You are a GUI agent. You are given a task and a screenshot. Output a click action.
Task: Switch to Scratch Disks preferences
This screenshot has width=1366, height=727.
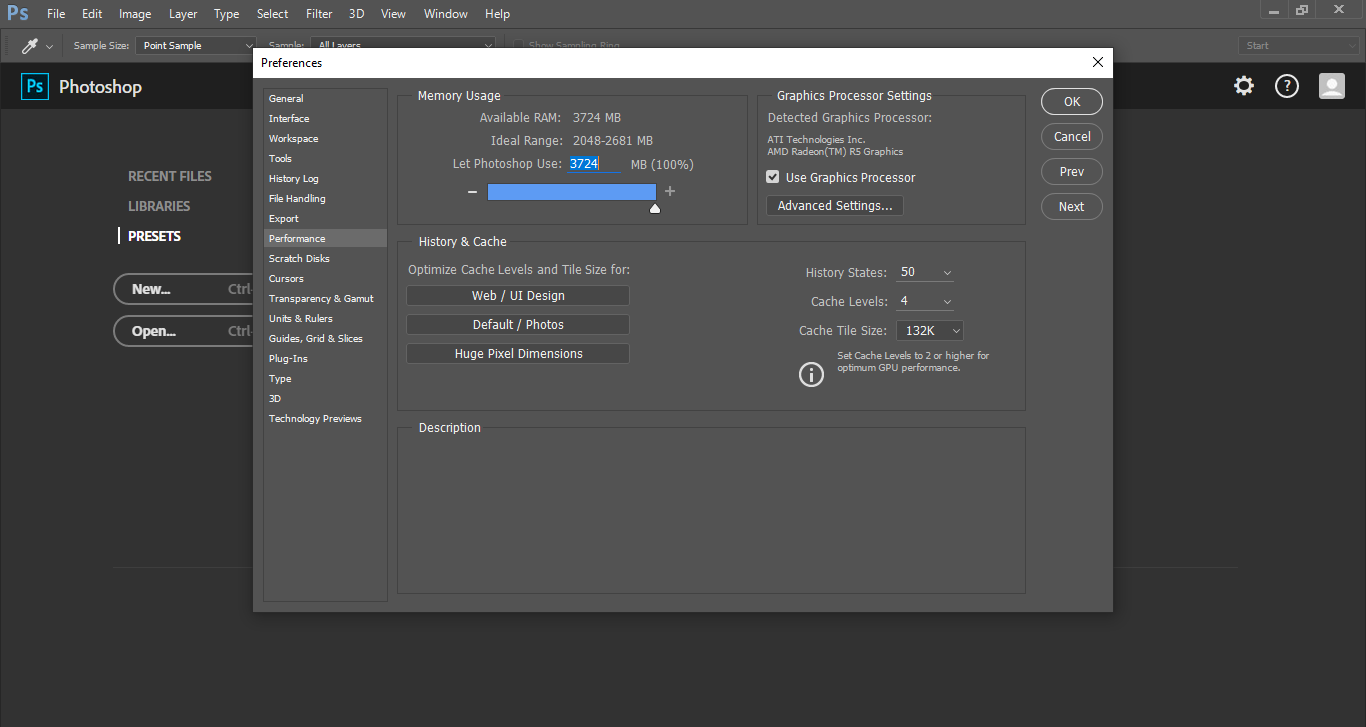[x=325, y=259]
